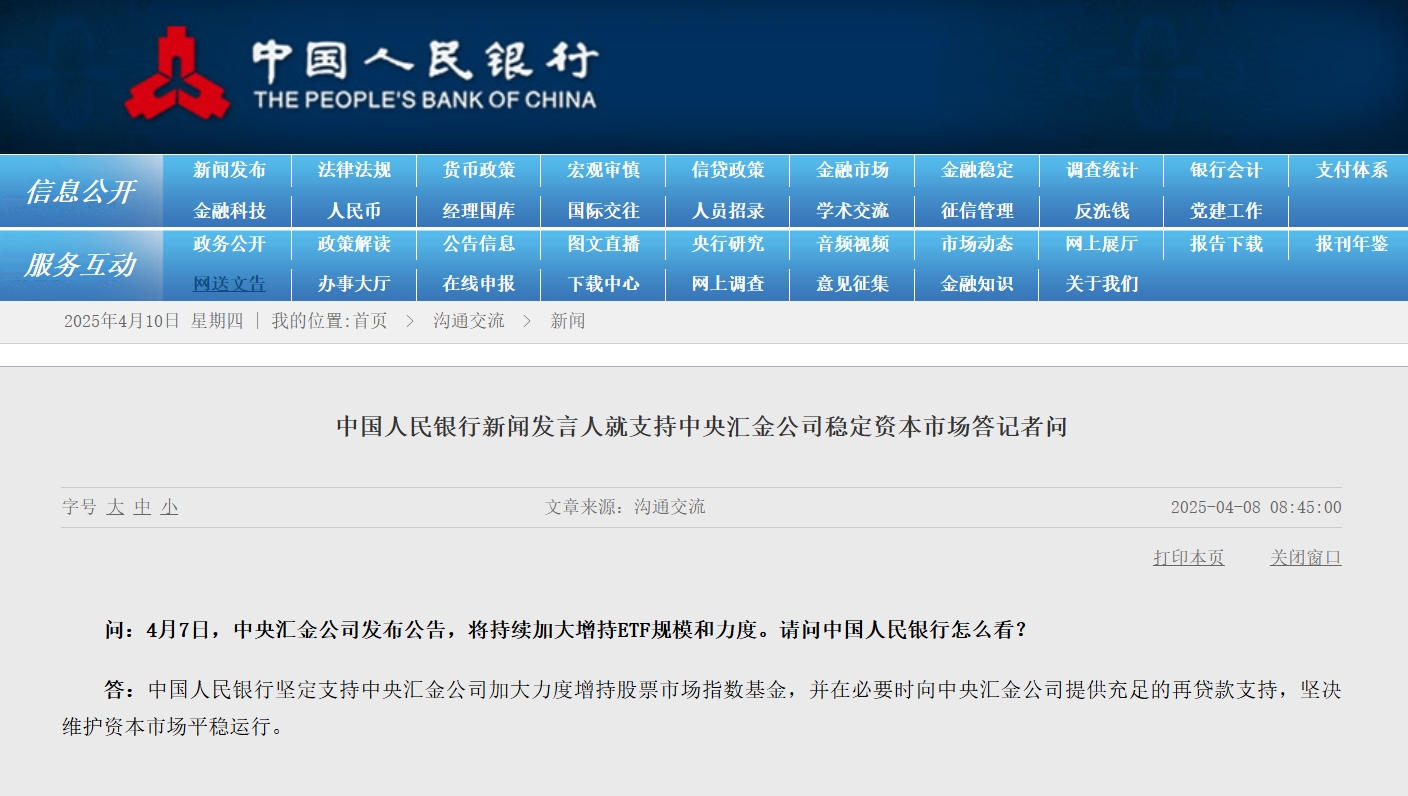Click the 信息公开 section header

80,191
